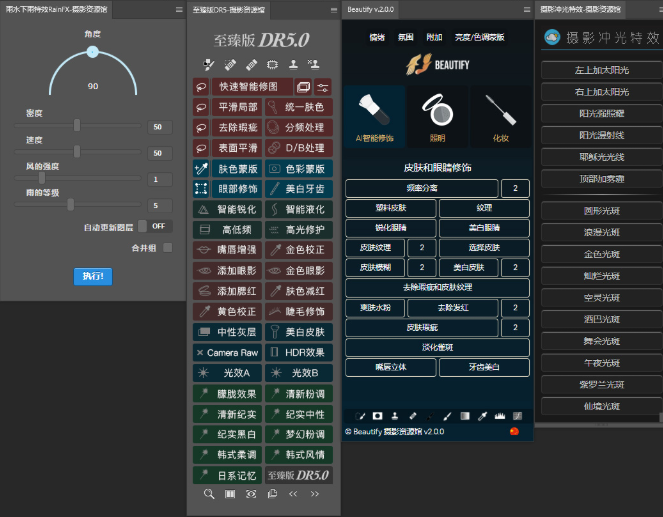Click the stamp icon in Beautify bottom toolbar
The height and width of the screenshot is (517, 663).
coord(395,416)
